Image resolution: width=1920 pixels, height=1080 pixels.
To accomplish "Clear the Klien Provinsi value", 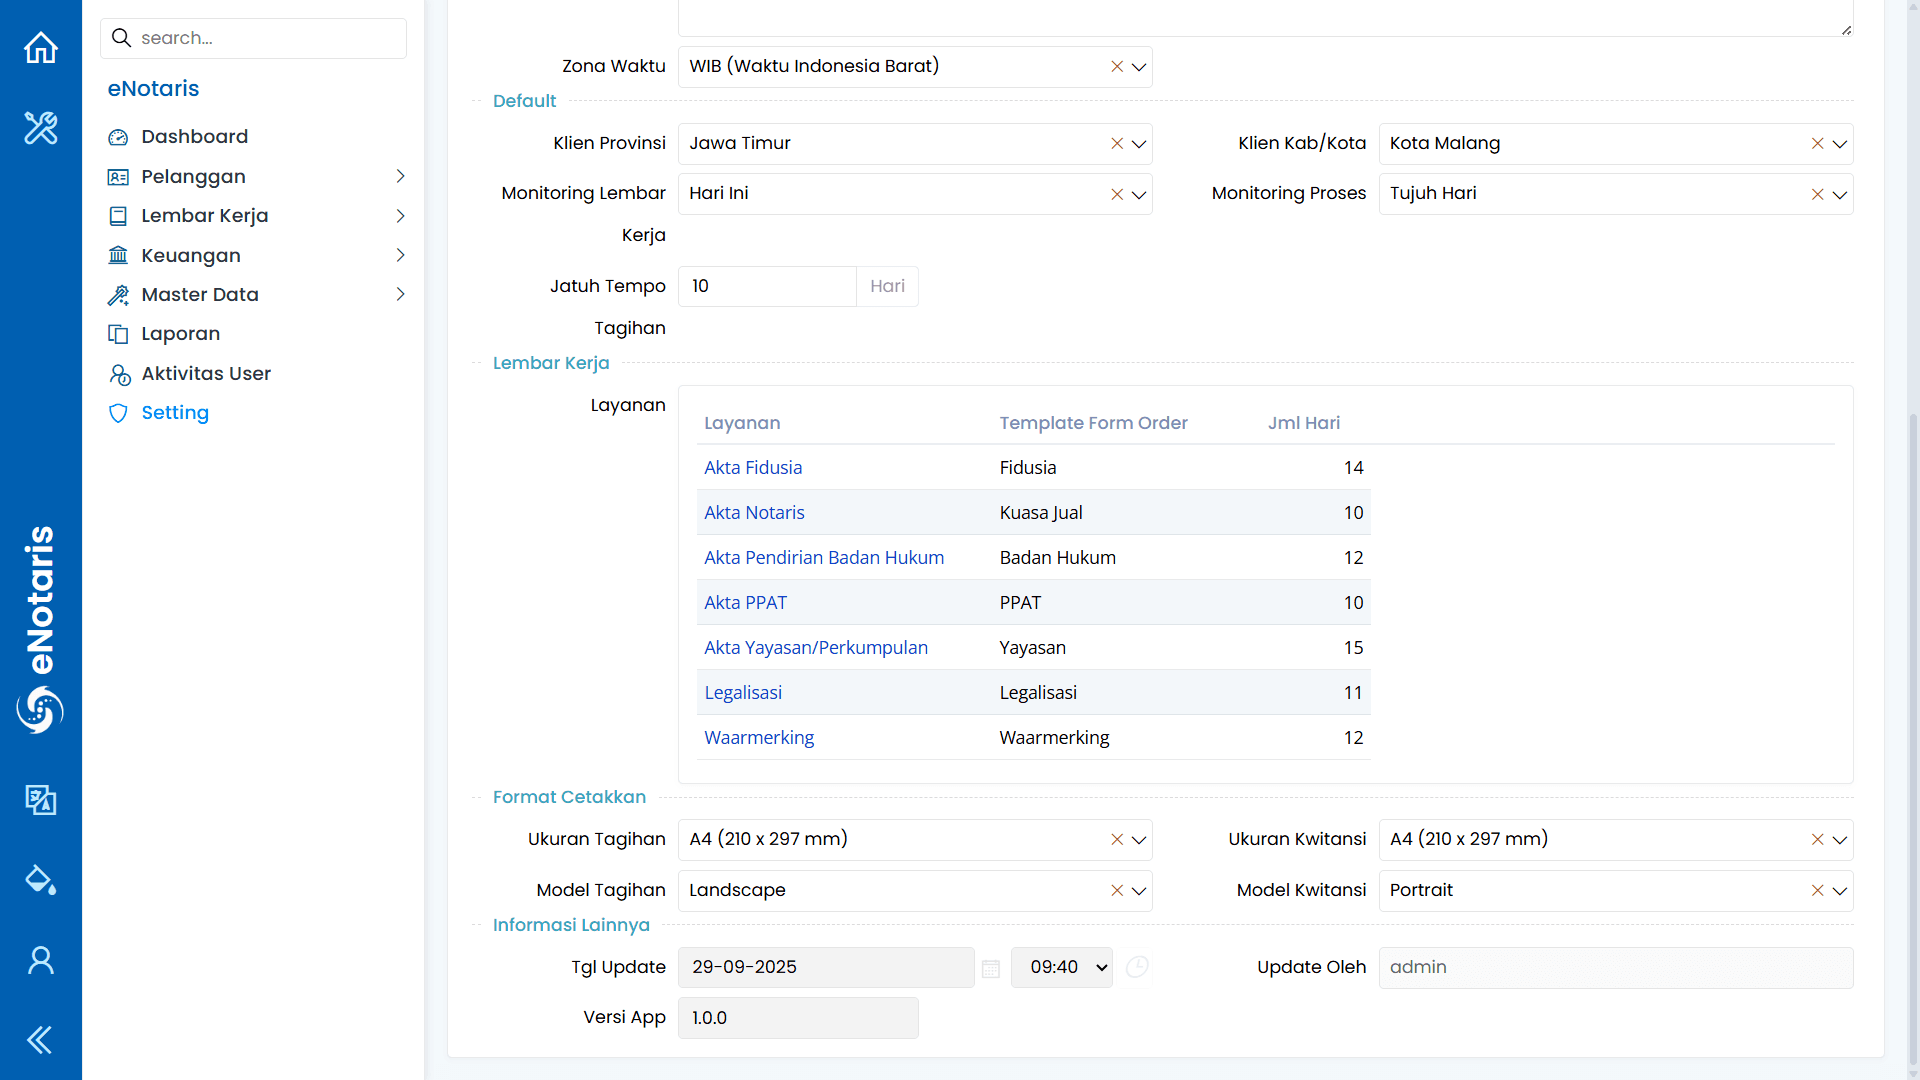I will pos(1117,144).
